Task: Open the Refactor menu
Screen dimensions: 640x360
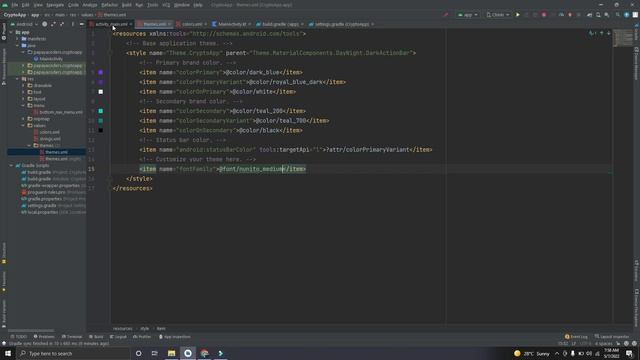Action: click(x=109, y=5)
